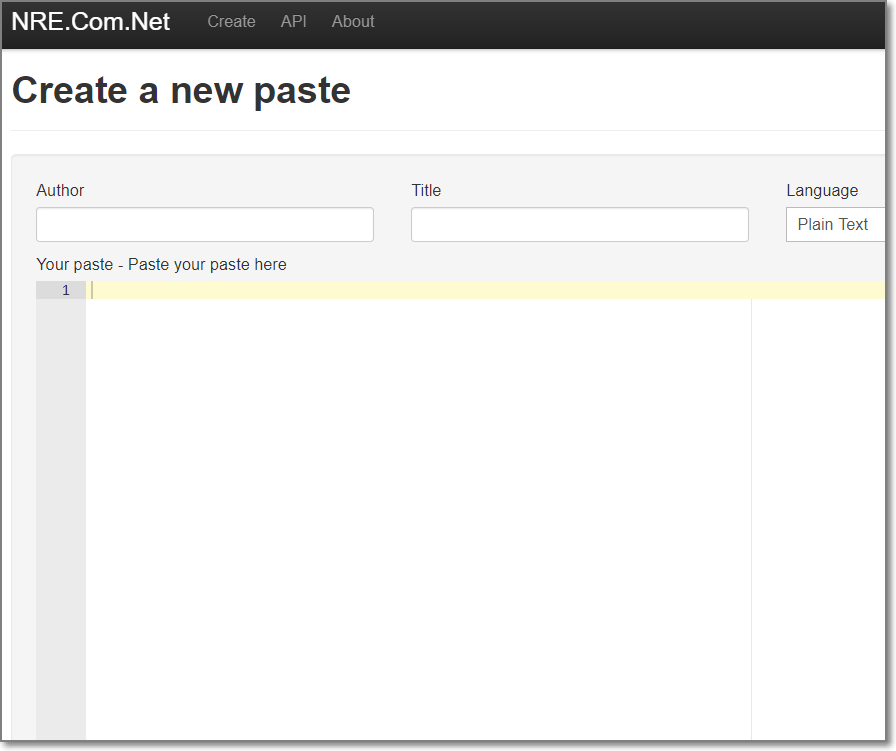Expand the Language dropdown showing Plain Text
896x751 pixels.
836,225
